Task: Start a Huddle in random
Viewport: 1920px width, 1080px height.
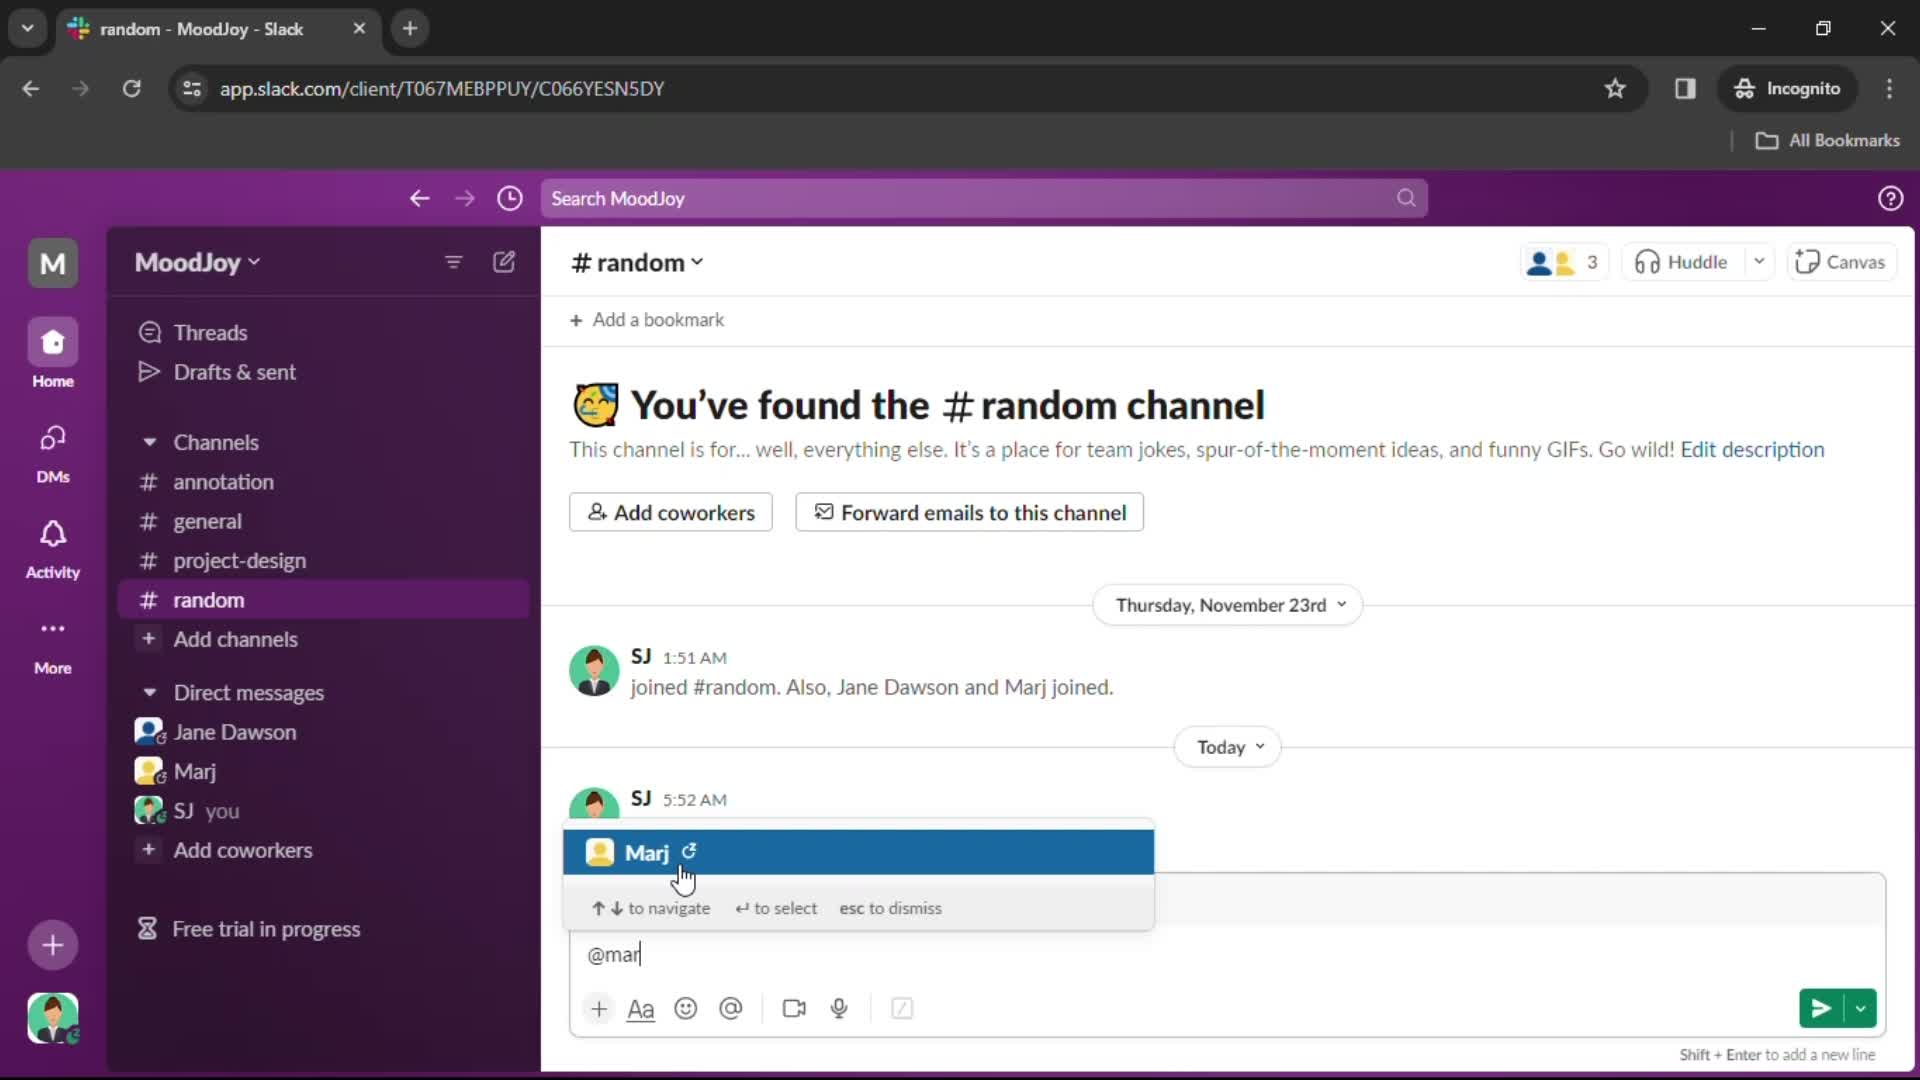Action: (x=1681, y=263)
